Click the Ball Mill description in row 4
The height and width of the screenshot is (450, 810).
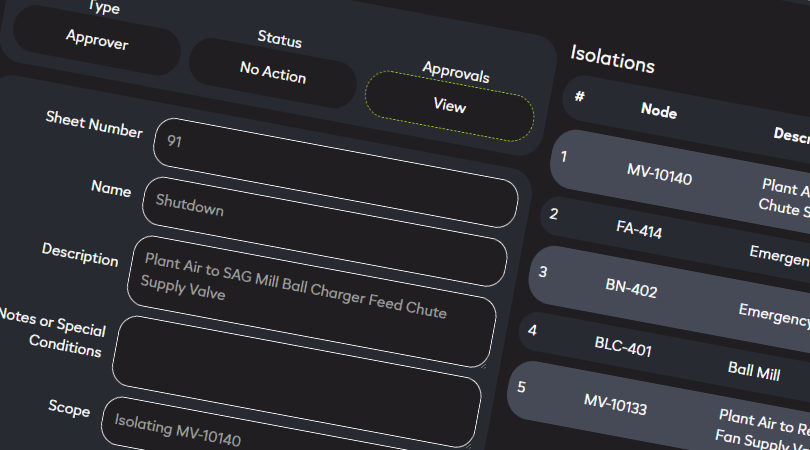coord(754,371)
